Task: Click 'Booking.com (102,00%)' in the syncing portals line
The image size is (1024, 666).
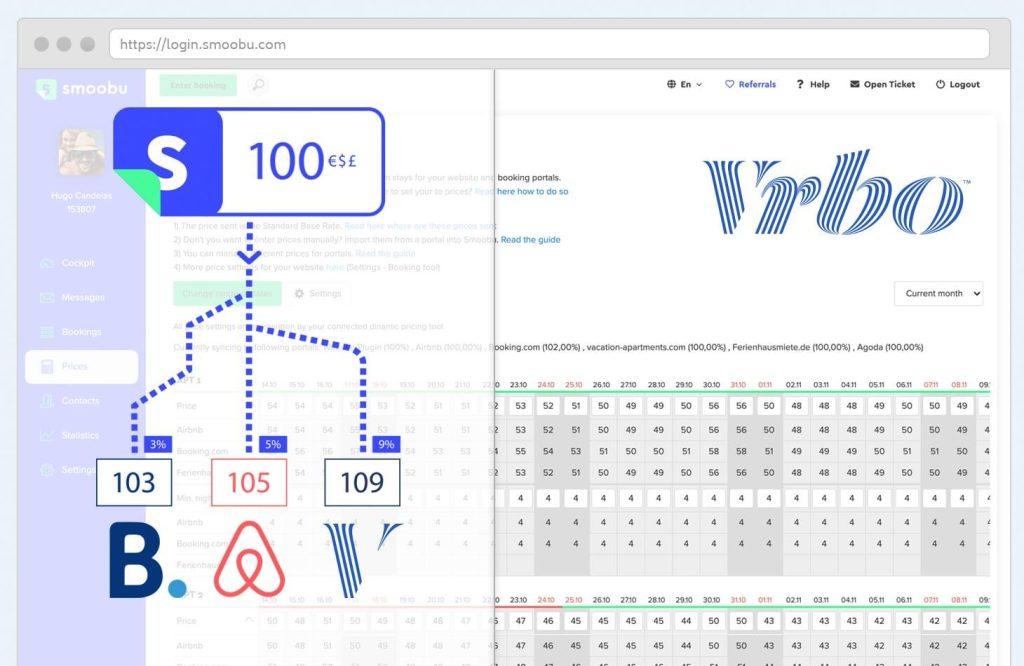Action: [534, 347]
